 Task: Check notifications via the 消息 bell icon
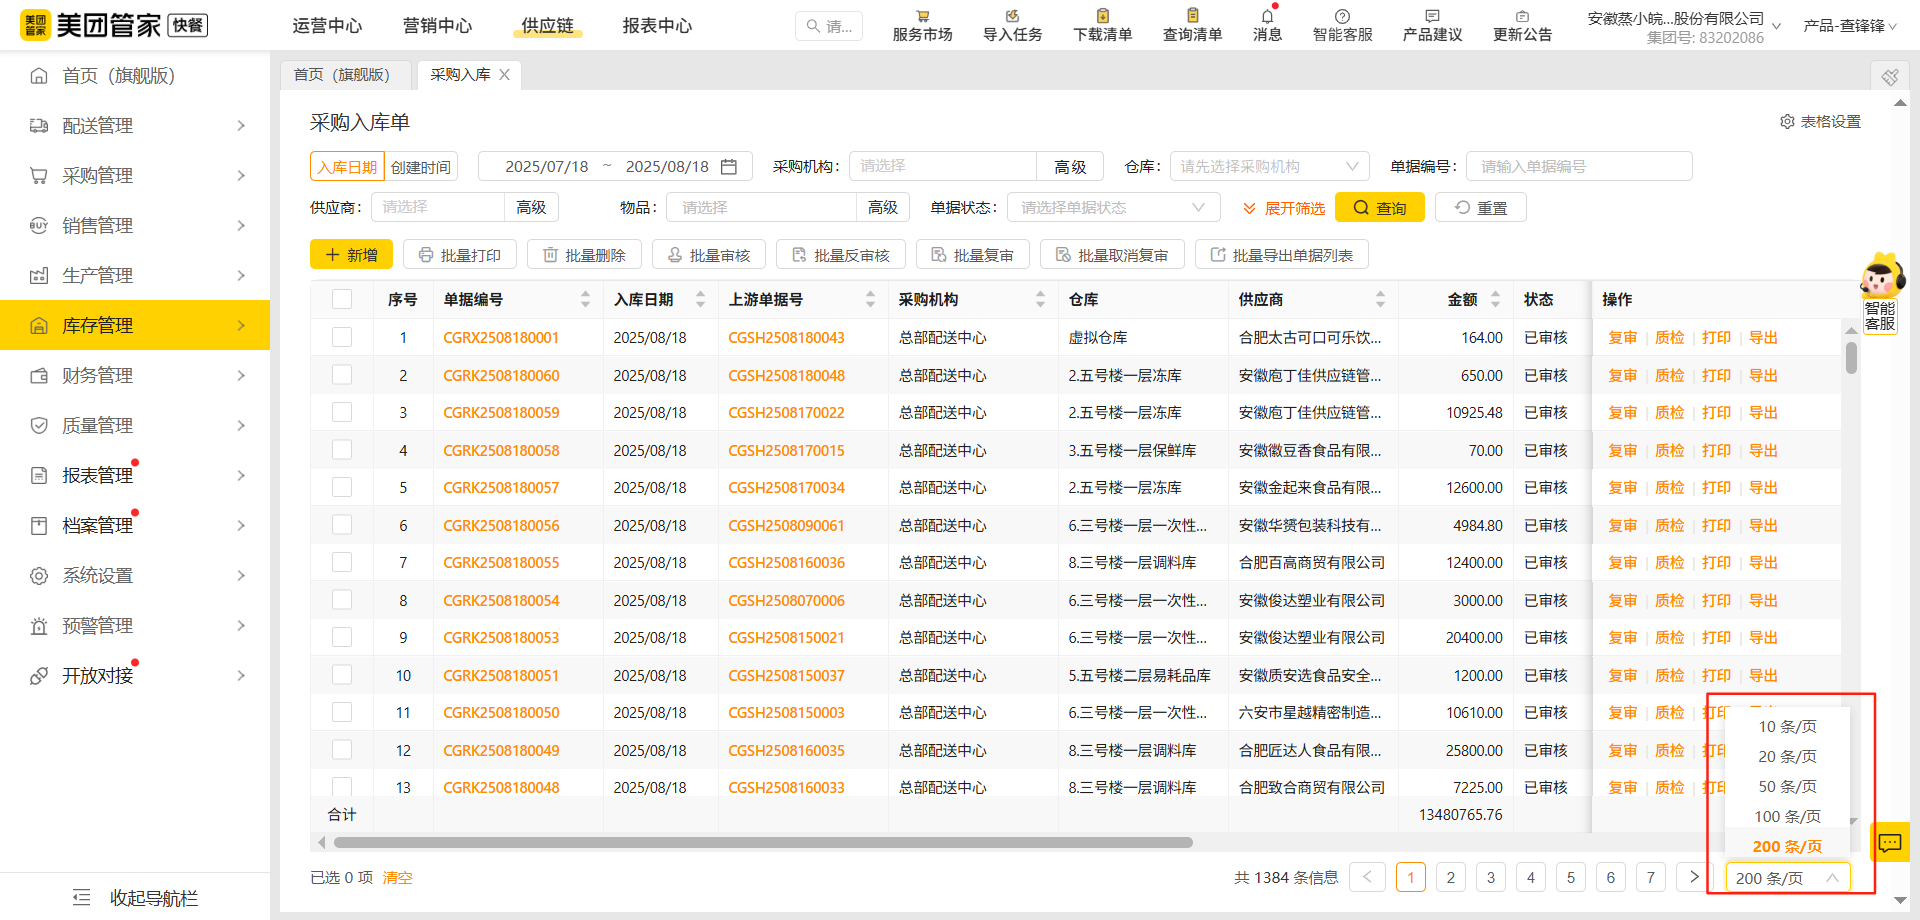(1266, 24)
